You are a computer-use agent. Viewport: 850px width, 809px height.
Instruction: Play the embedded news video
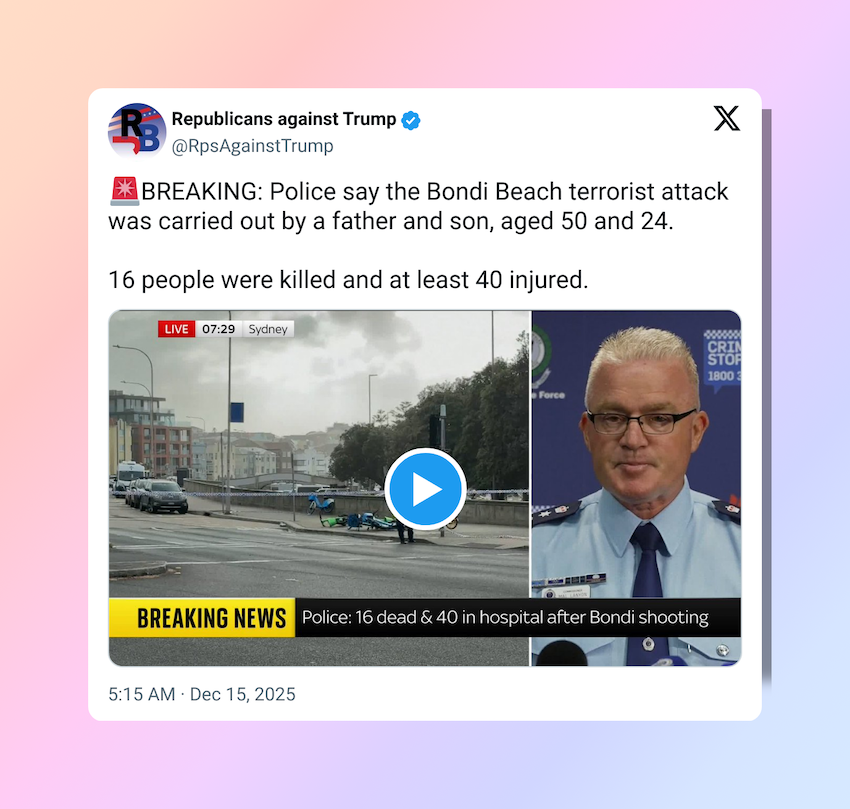pos(425,489)
